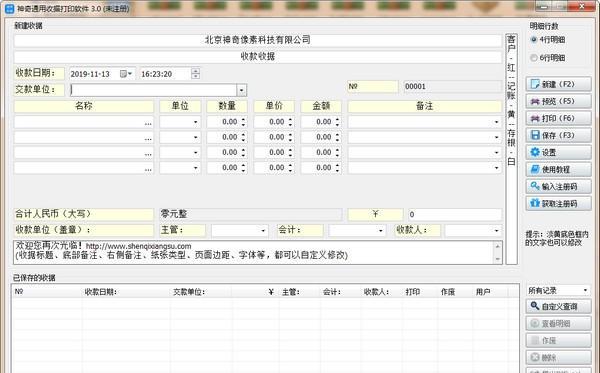Click the 打印 (F6) print button
Screen dimensions: 600x373
coord(558,118)
